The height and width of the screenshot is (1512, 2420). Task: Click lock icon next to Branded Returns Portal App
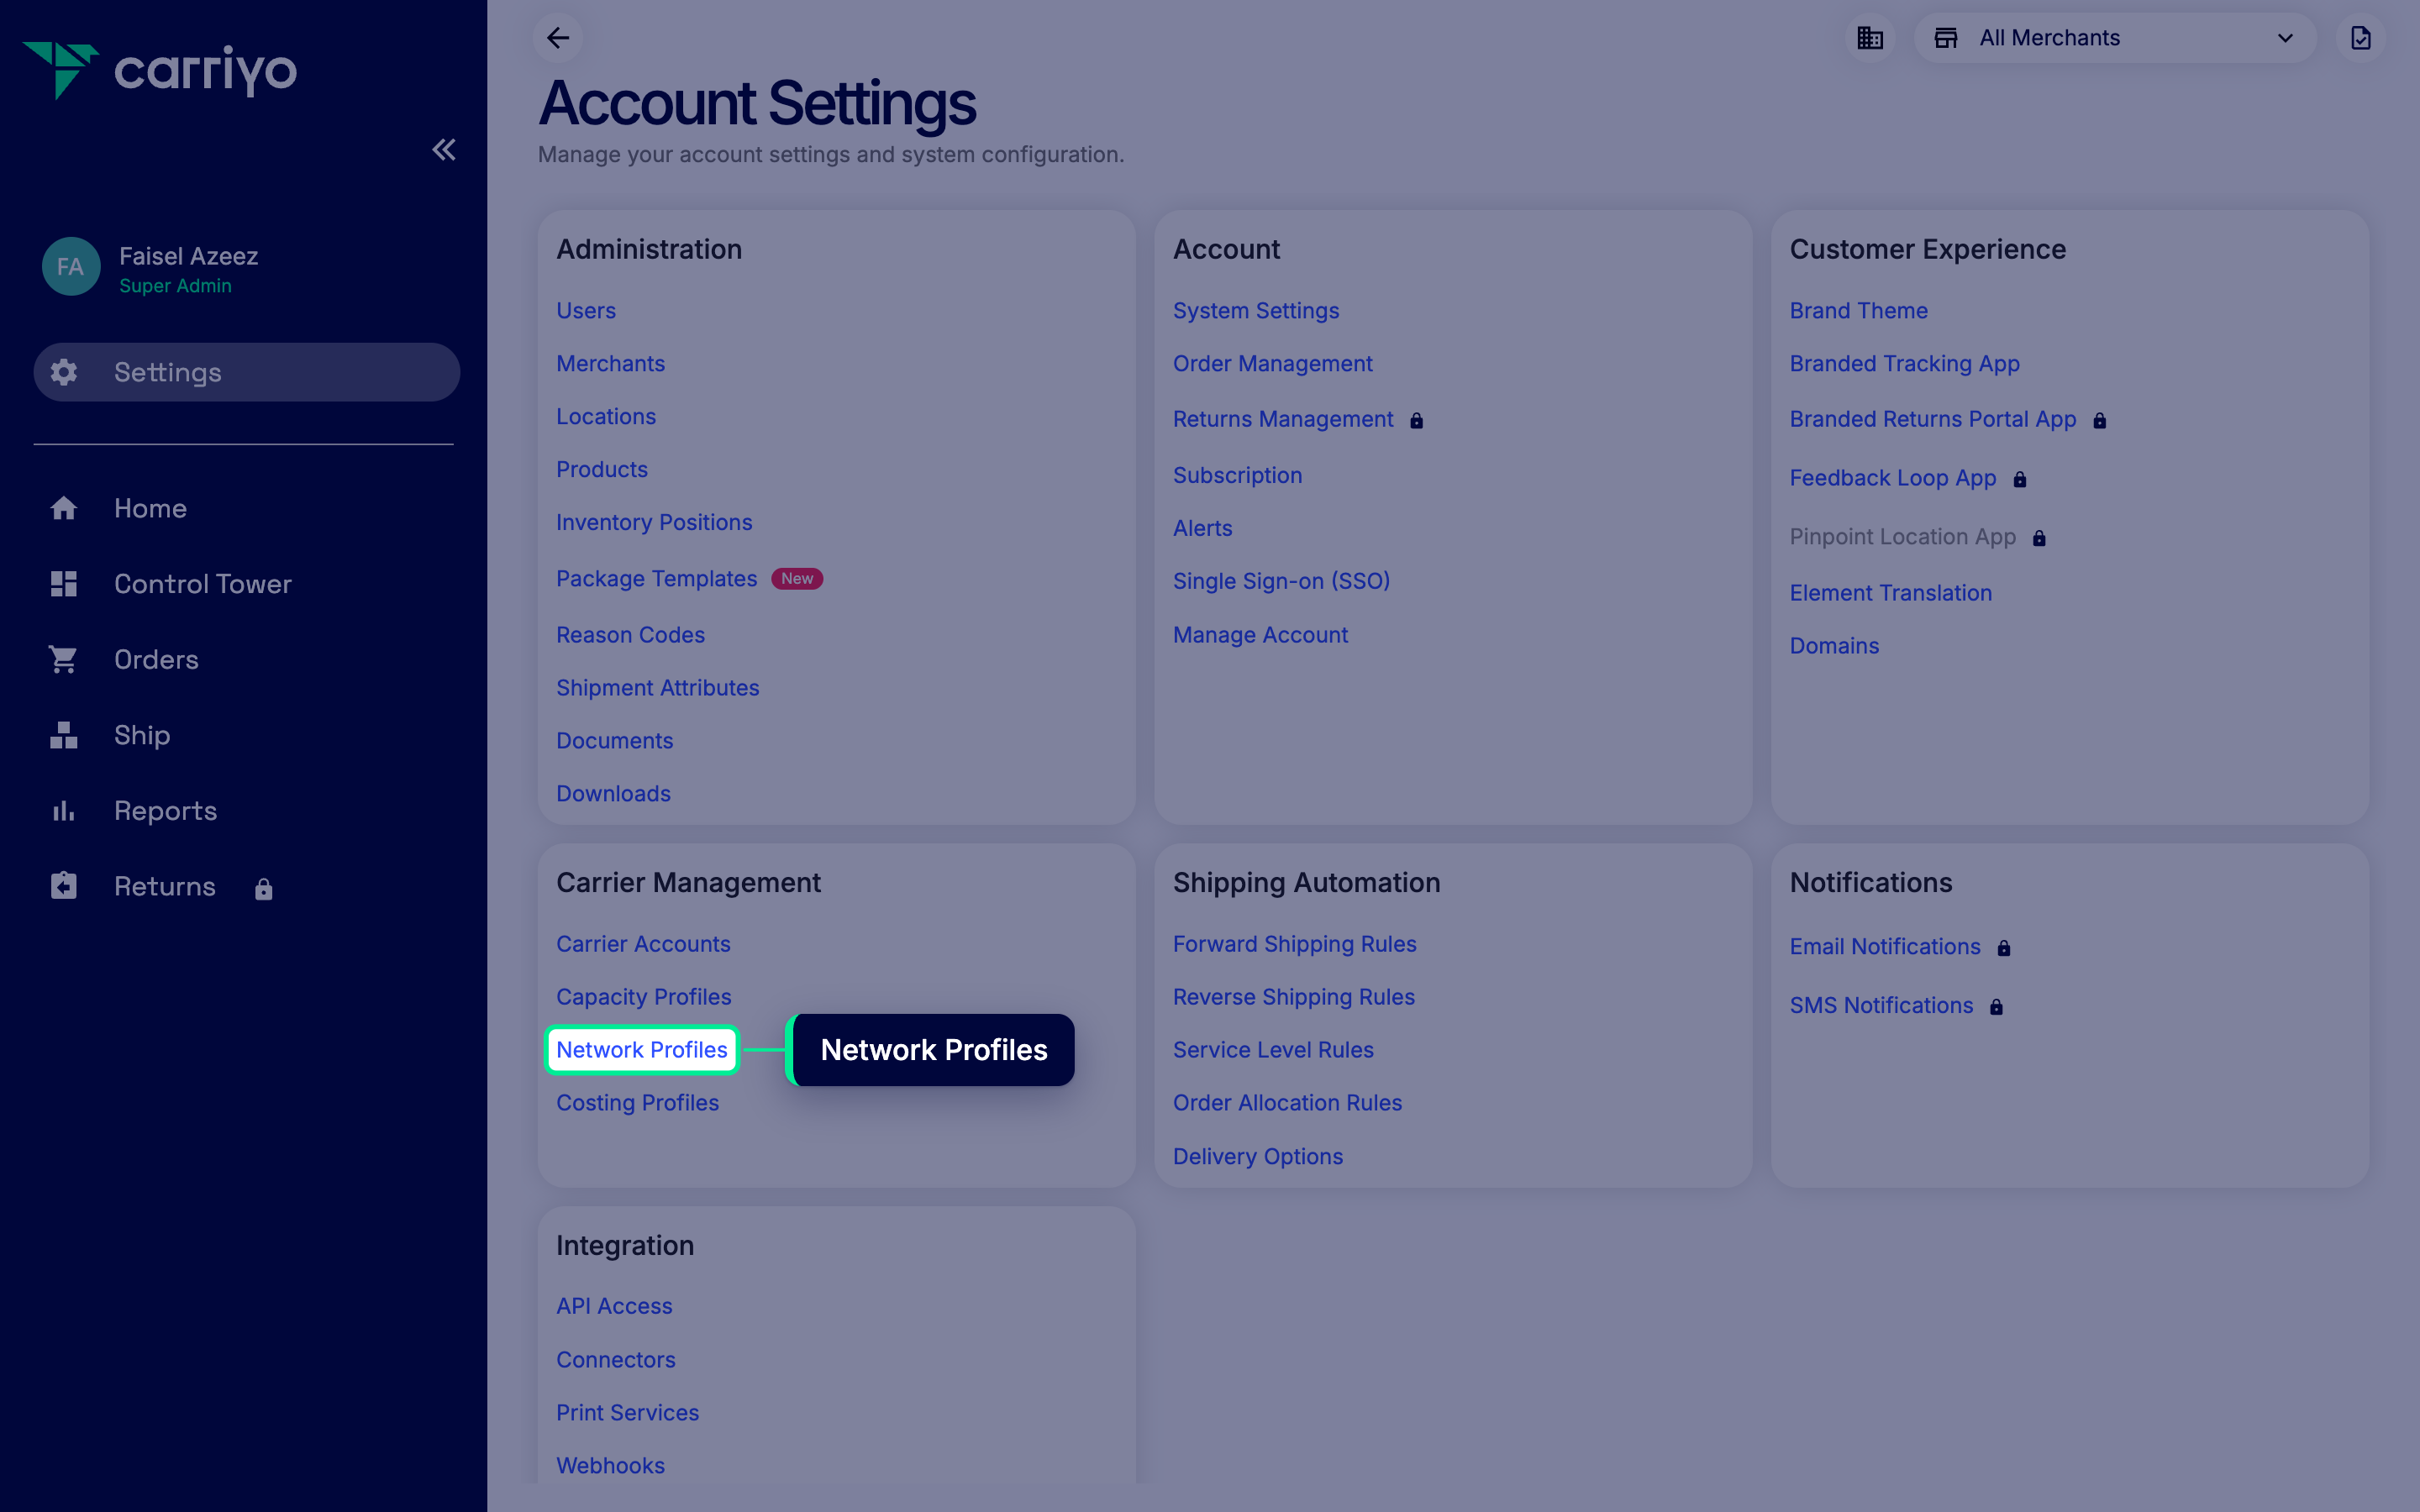click(2100, 421)
